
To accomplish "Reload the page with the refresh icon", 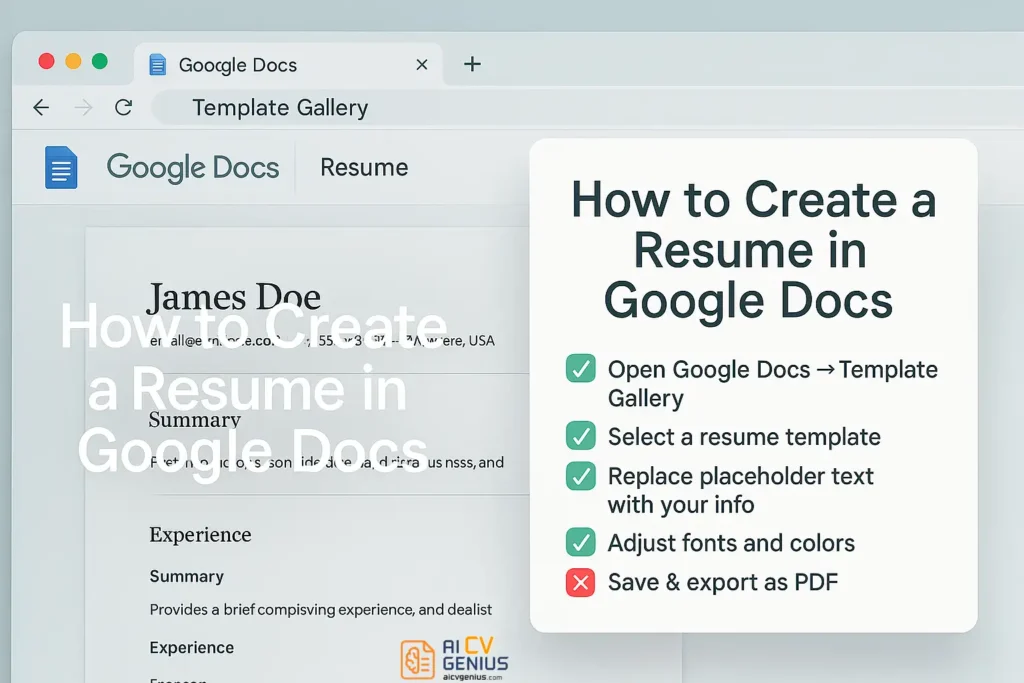I will point(123,107).
